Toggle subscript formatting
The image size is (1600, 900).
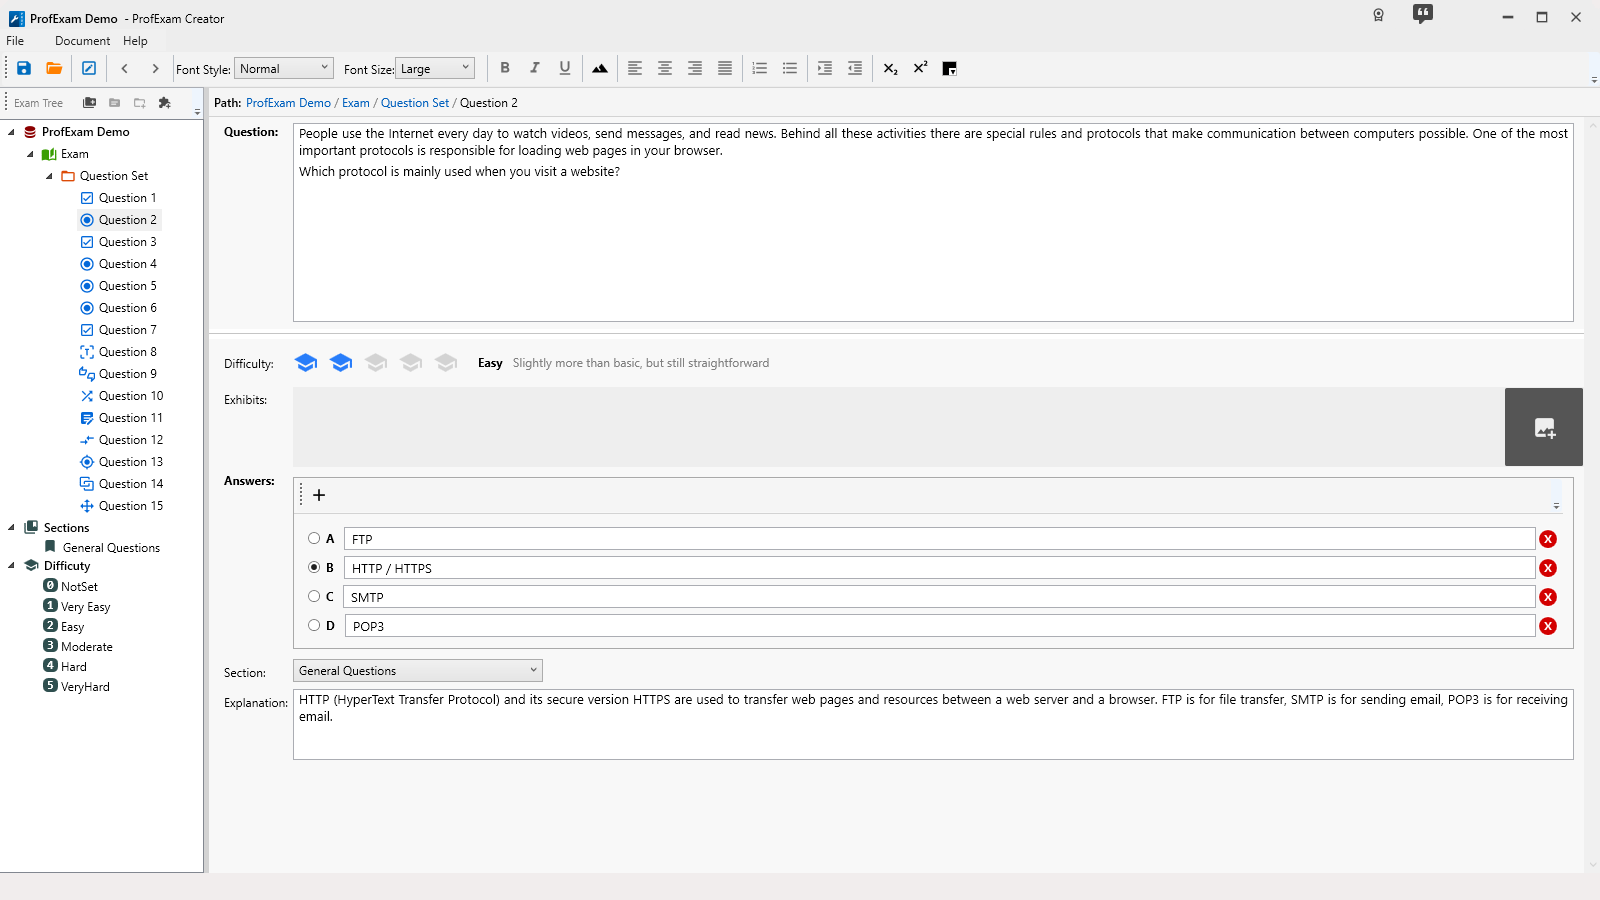[890, 68]
